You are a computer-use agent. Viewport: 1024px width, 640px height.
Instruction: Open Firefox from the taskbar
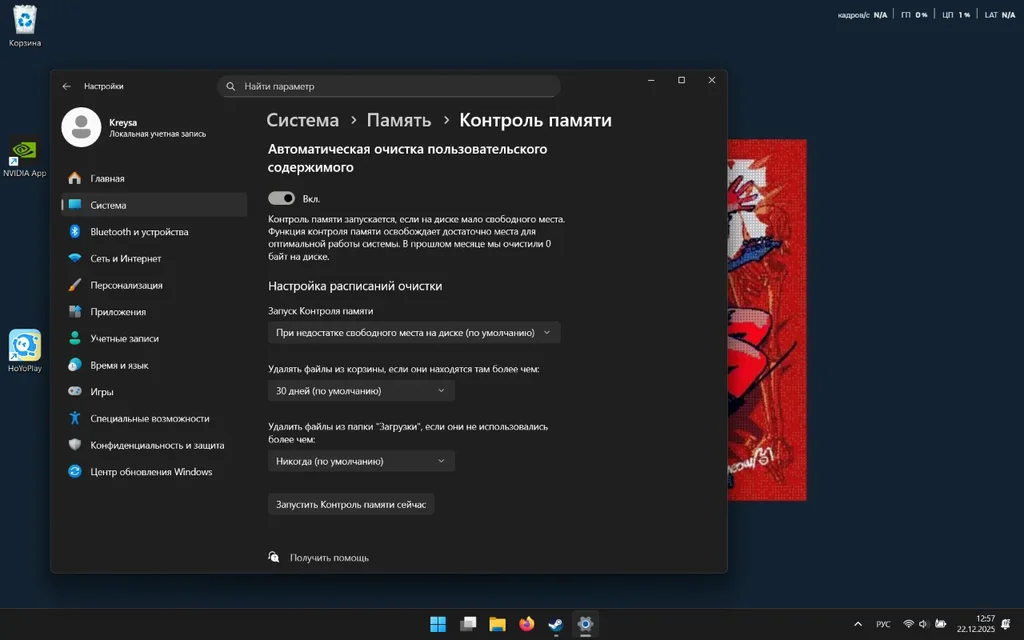(527, 624)
